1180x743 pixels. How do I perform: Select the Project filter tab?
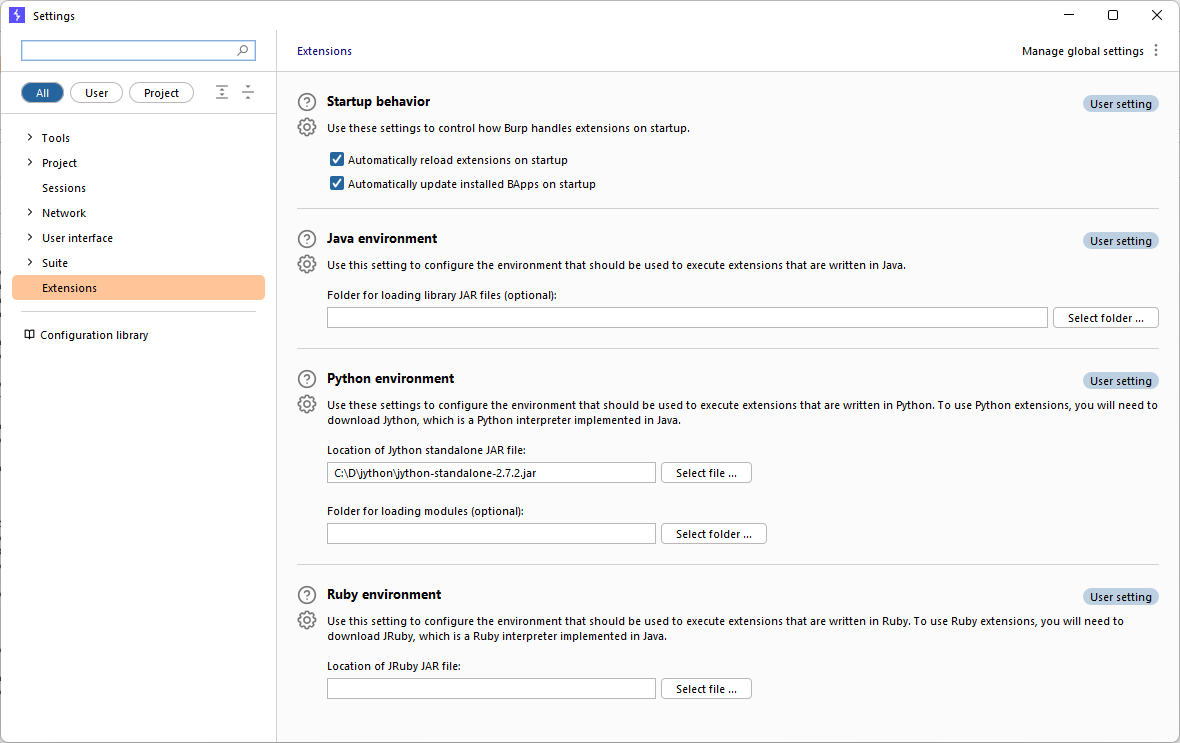[x=161, y=93]
